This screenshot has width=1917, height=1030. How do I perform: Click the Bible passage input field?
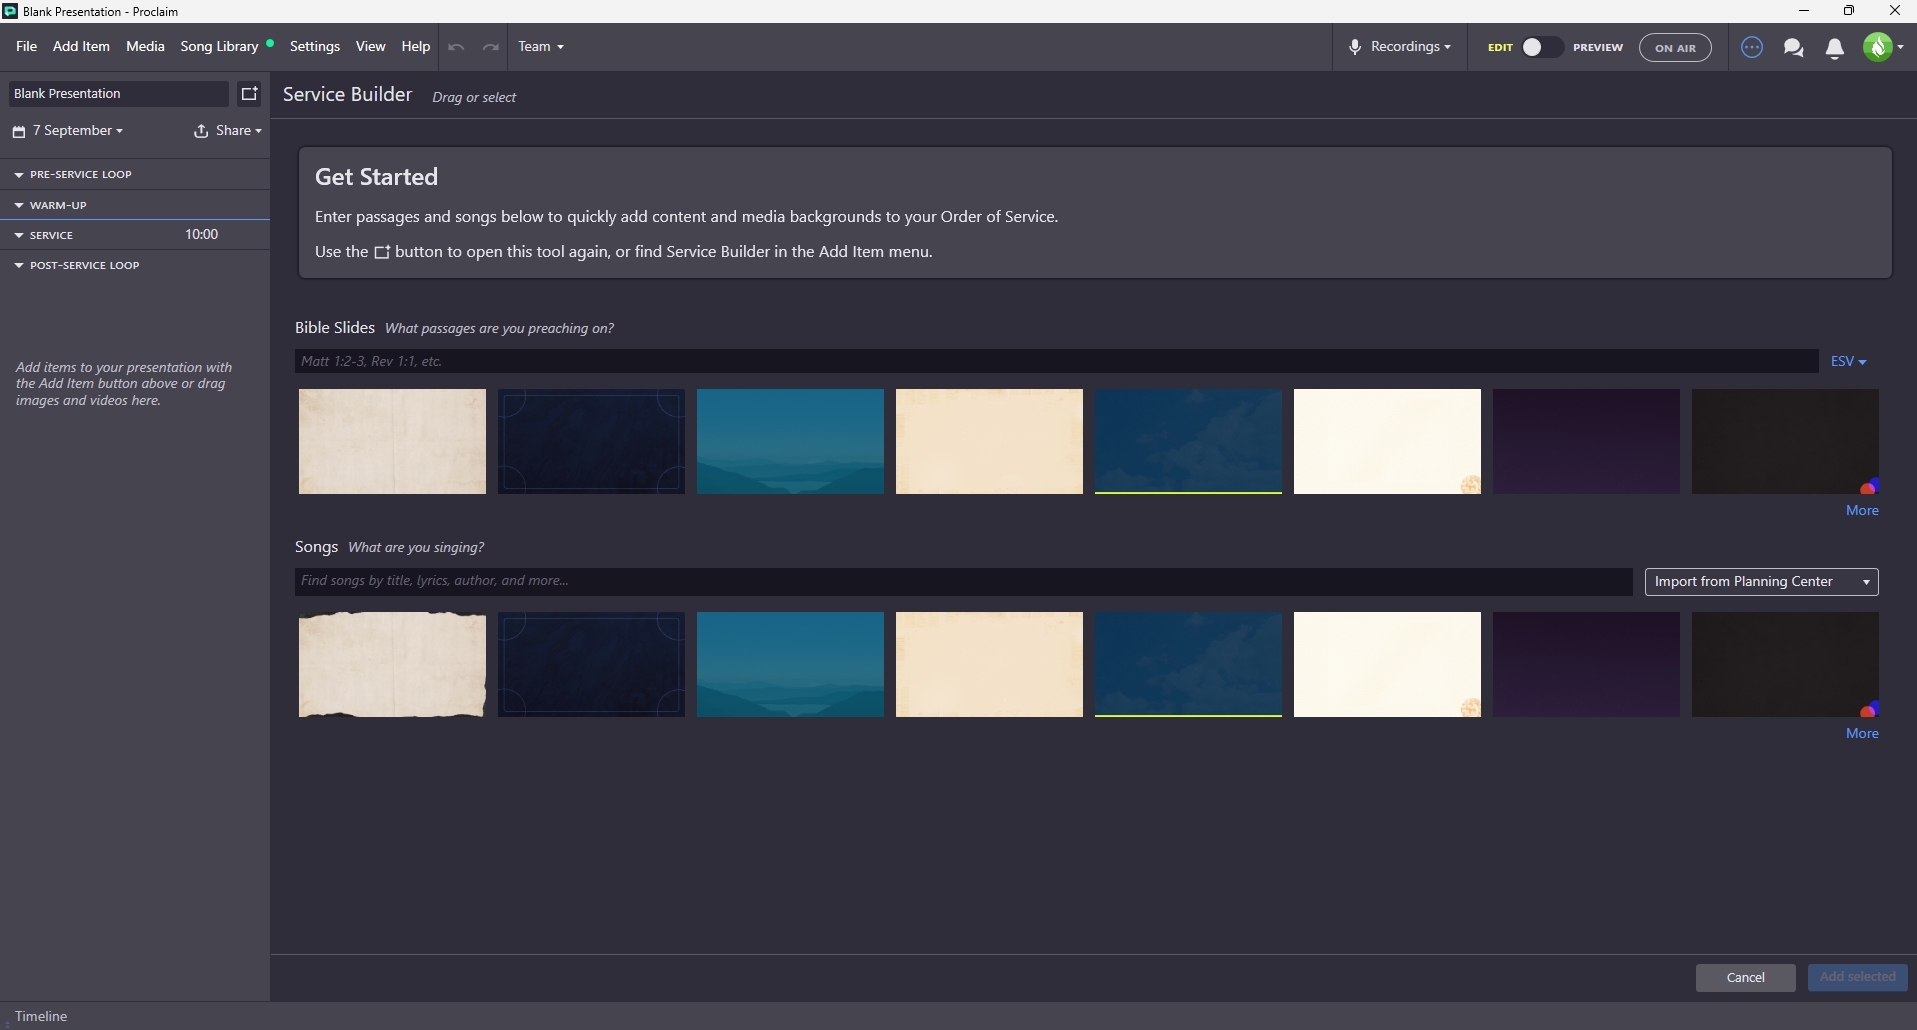click(1056, 361)
